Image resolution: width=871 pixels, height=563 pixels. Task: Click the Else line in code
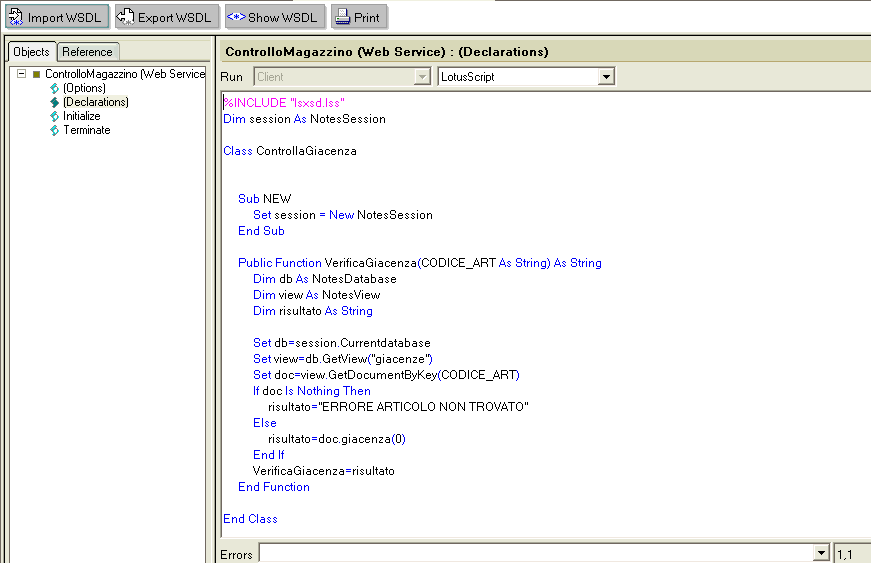[264, 423]
